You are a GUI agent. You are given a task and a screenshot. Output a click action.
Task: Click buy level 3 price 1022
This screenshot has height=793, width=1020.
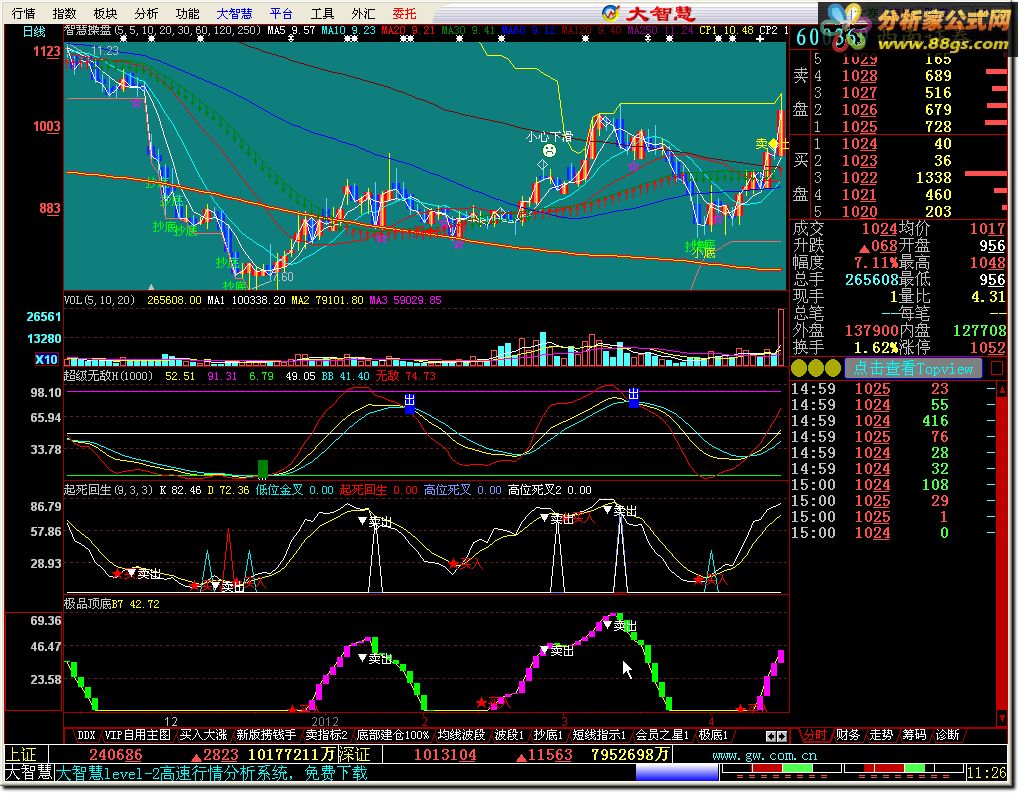click(859, 178)
